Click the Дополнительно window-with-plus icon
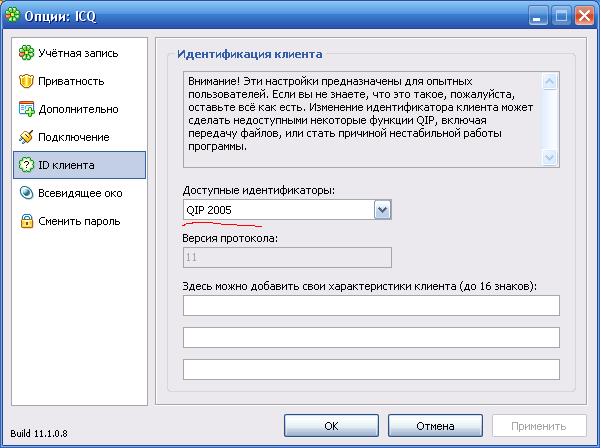This screenshot has width=601, height=448. pos(26,109)
